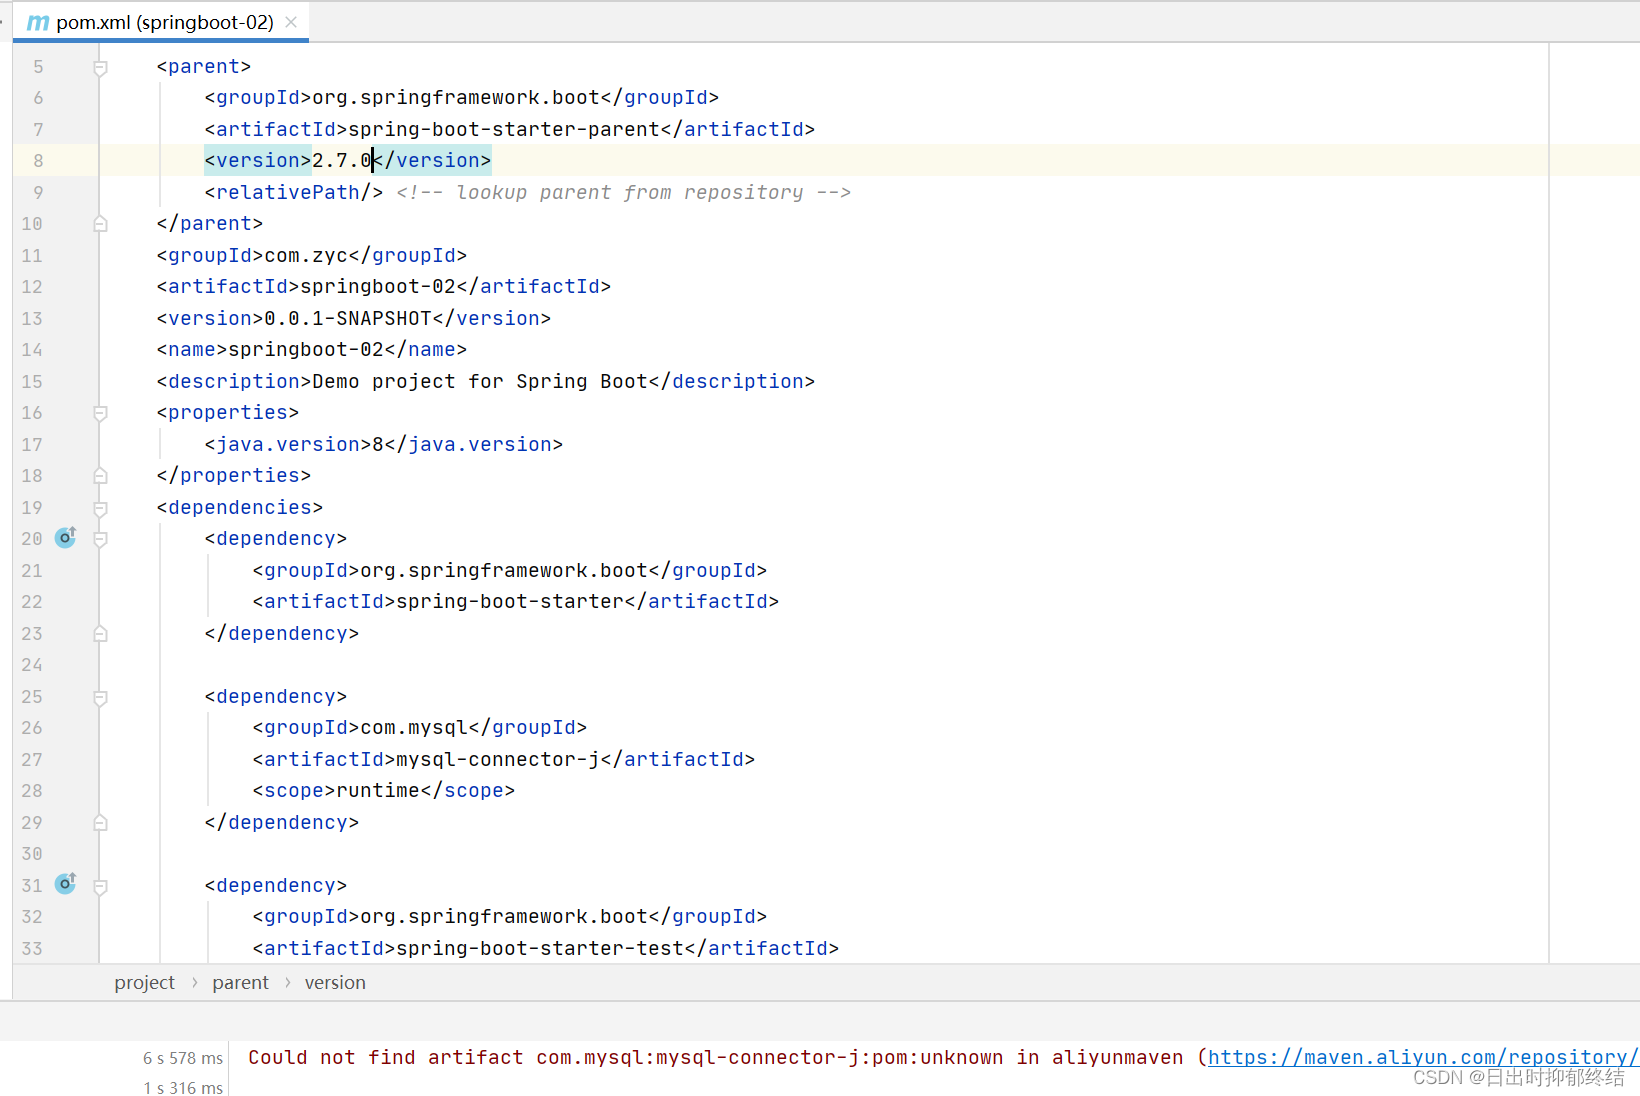The width and height of the screenshot is (1640, 1096).
Task: Click the artifactId springboot-02 on line 12
Action: click(x=378, y=286)
